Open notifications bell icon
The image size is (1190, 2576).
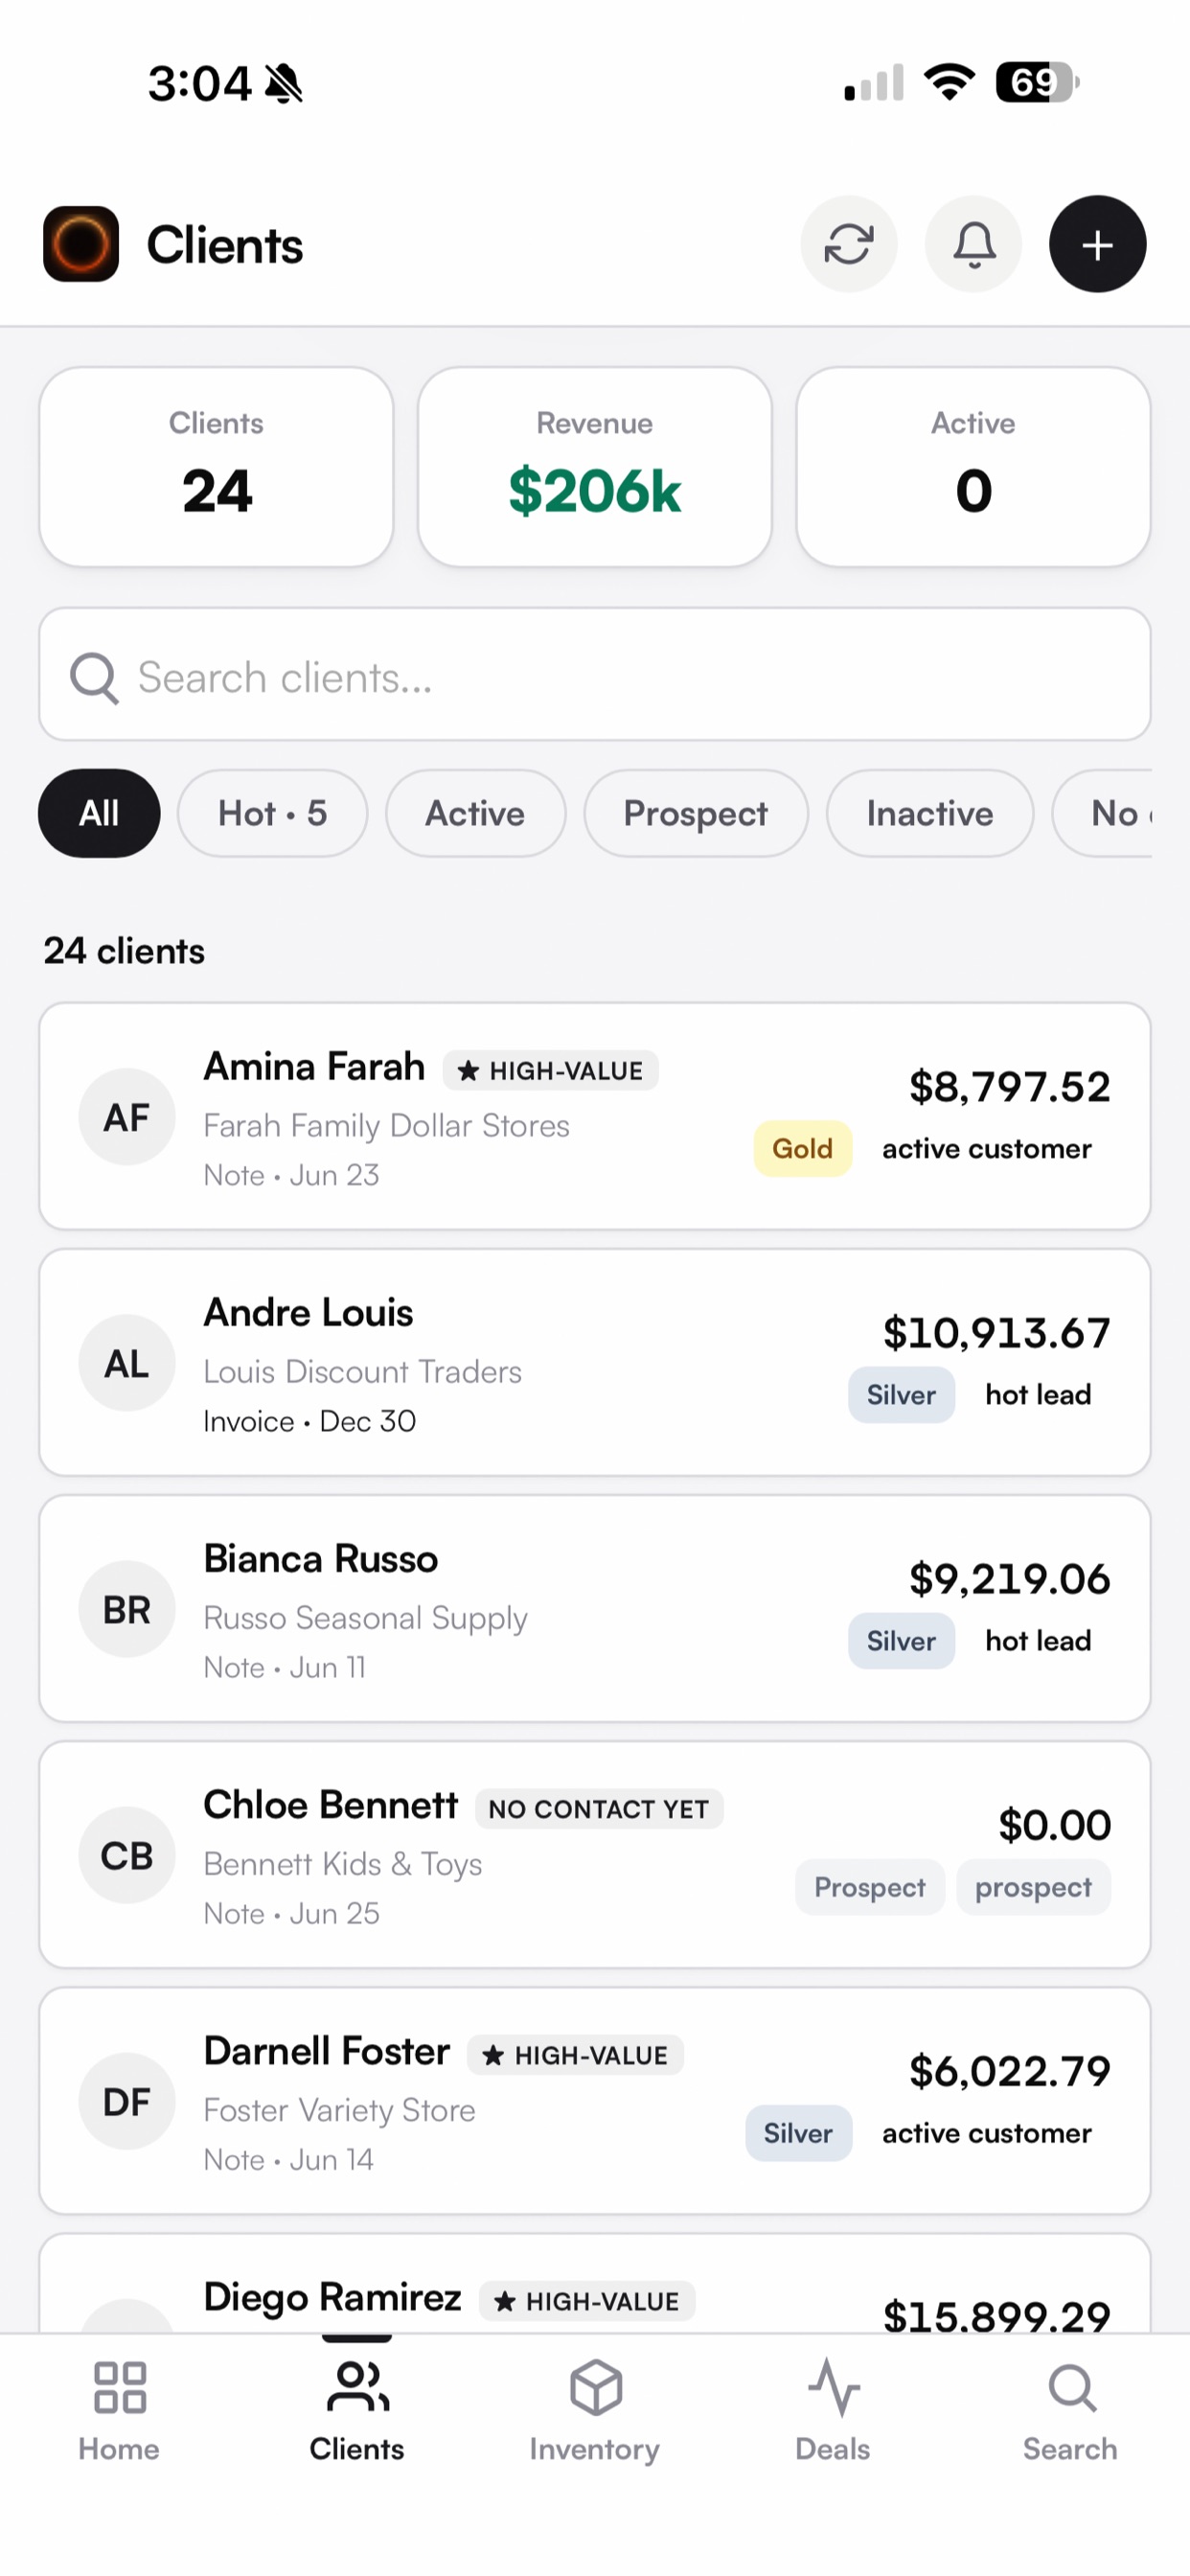click(x=973, y=244)
